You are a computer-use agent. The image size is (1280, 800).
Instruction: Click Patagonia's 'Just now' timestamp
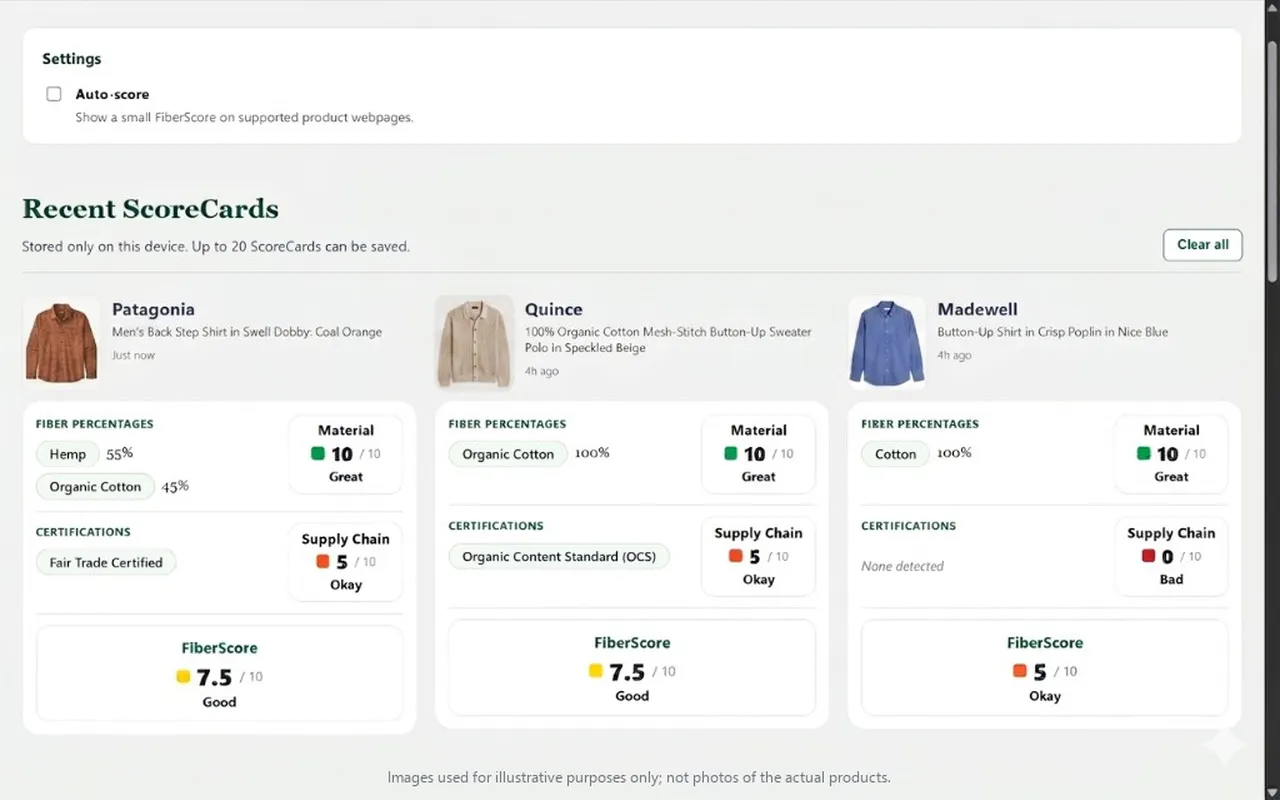tap(133, 355)
